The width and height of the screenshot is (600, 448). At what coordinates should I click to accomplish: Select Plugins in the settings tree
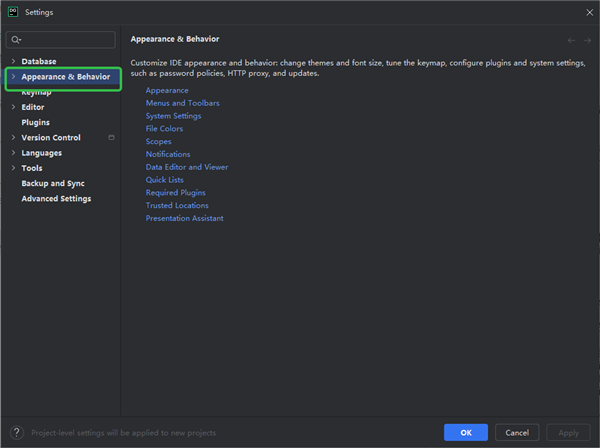35,123
